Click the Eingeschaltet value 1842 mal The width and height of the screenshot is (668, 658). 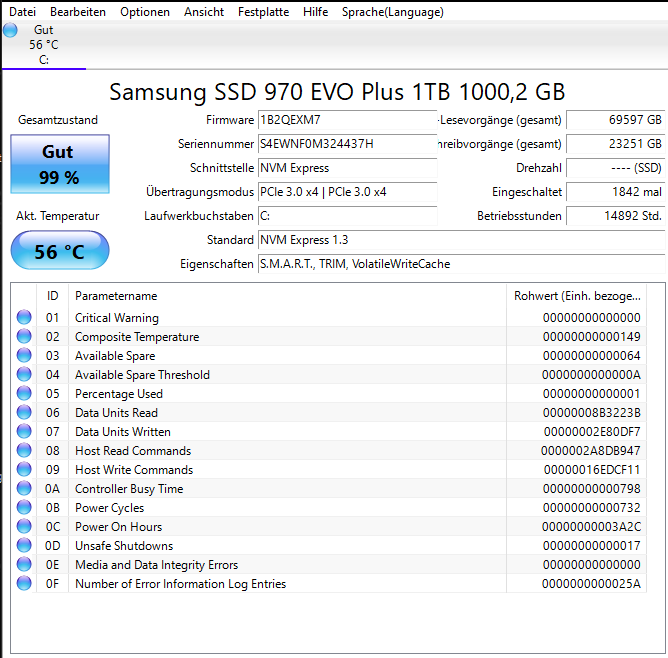(615, 192)
